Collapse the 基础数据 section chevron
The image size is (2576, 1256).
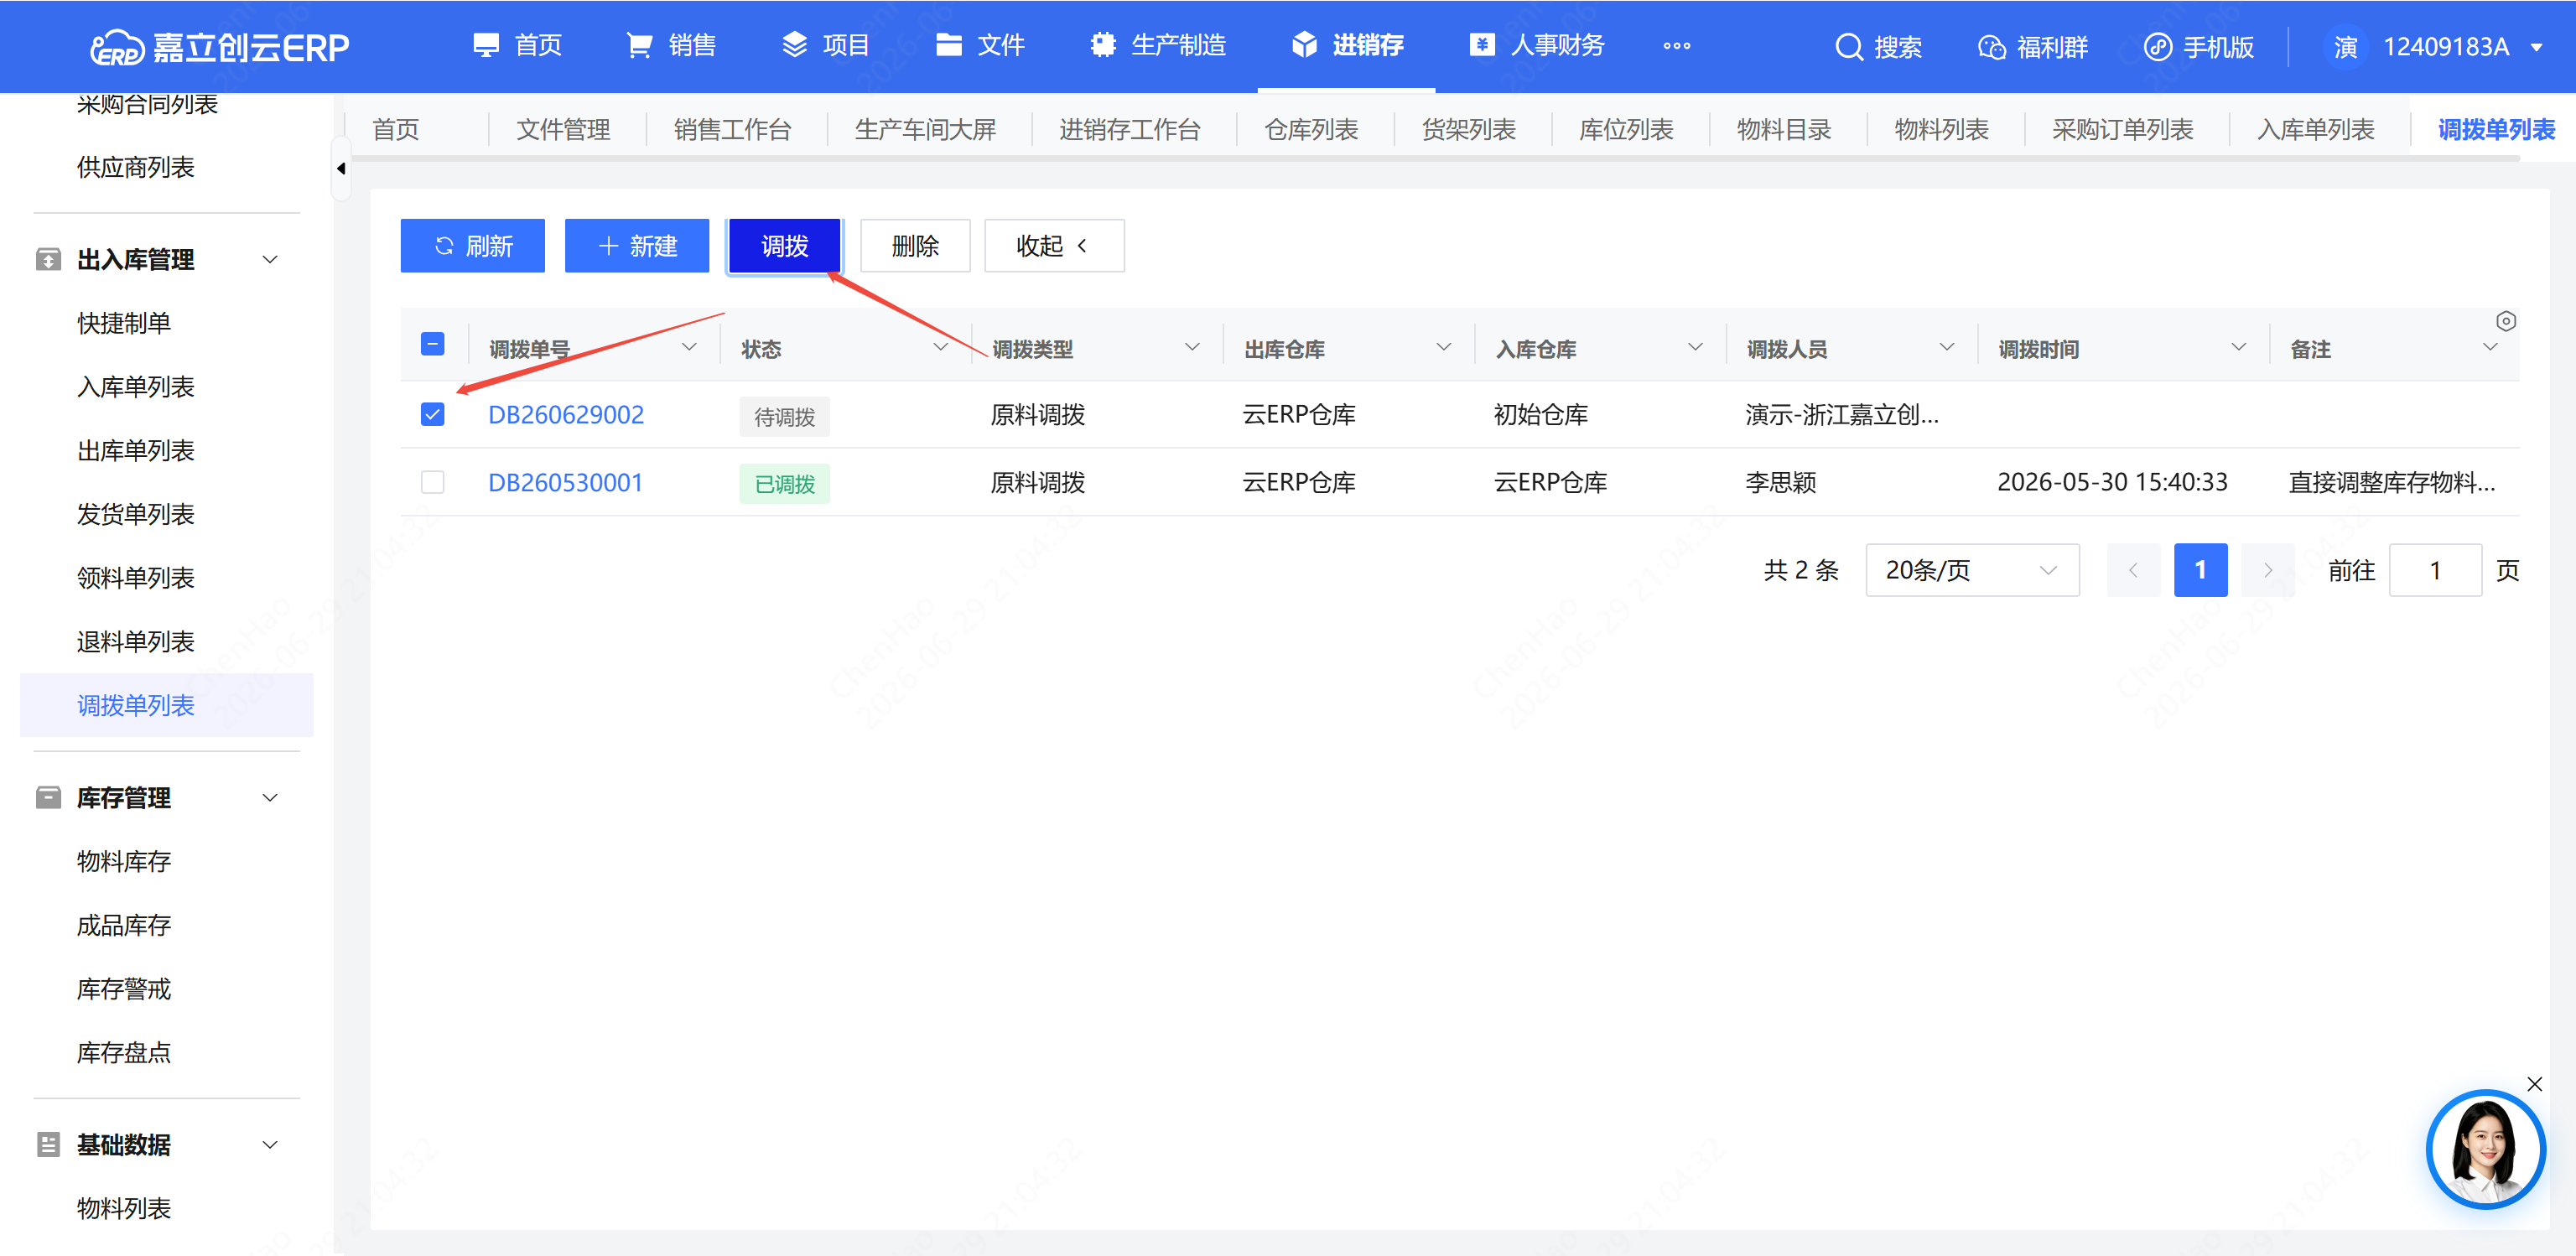point(270,1145)
